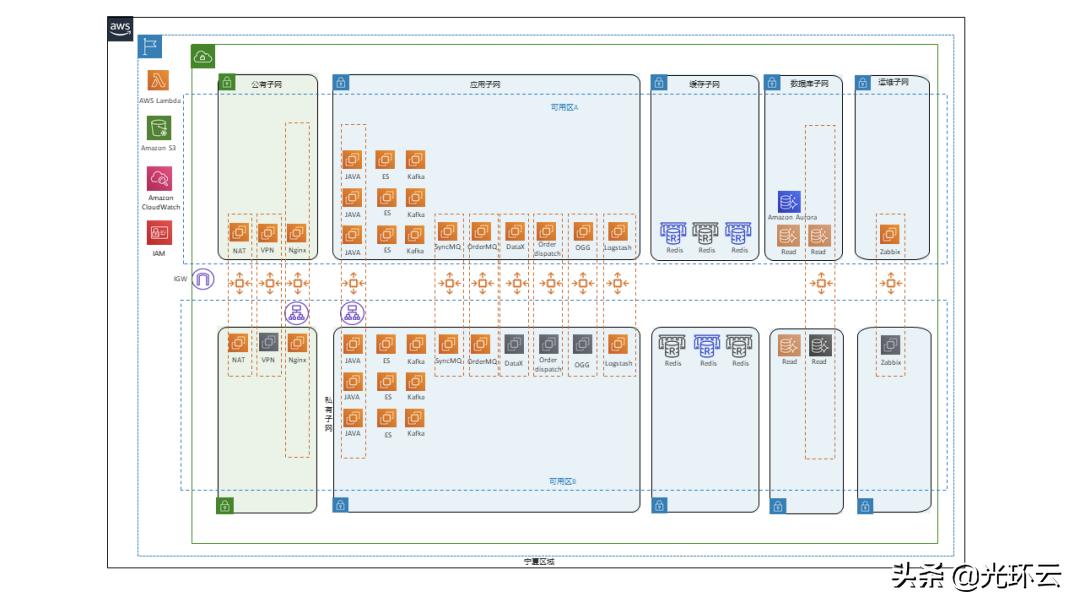Click the Logstash instance in 可用区A
The height and width of the screenshot is (608, 1080).
[x=618, y=231]
